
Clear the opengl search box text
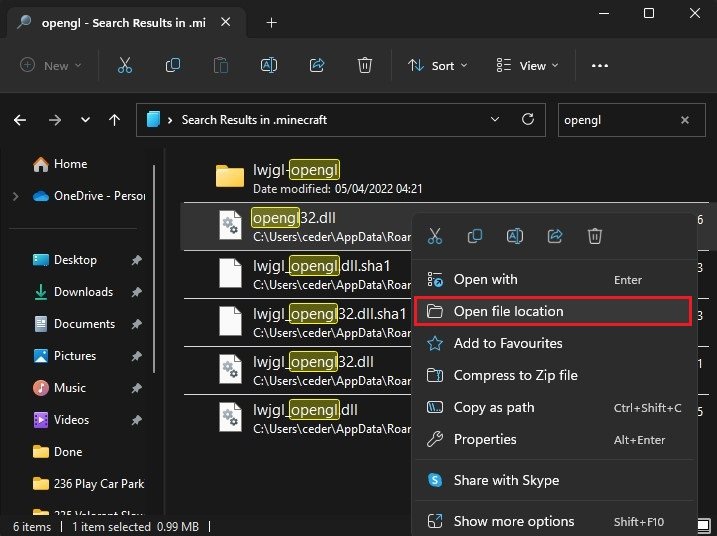(x=685, y=120)
